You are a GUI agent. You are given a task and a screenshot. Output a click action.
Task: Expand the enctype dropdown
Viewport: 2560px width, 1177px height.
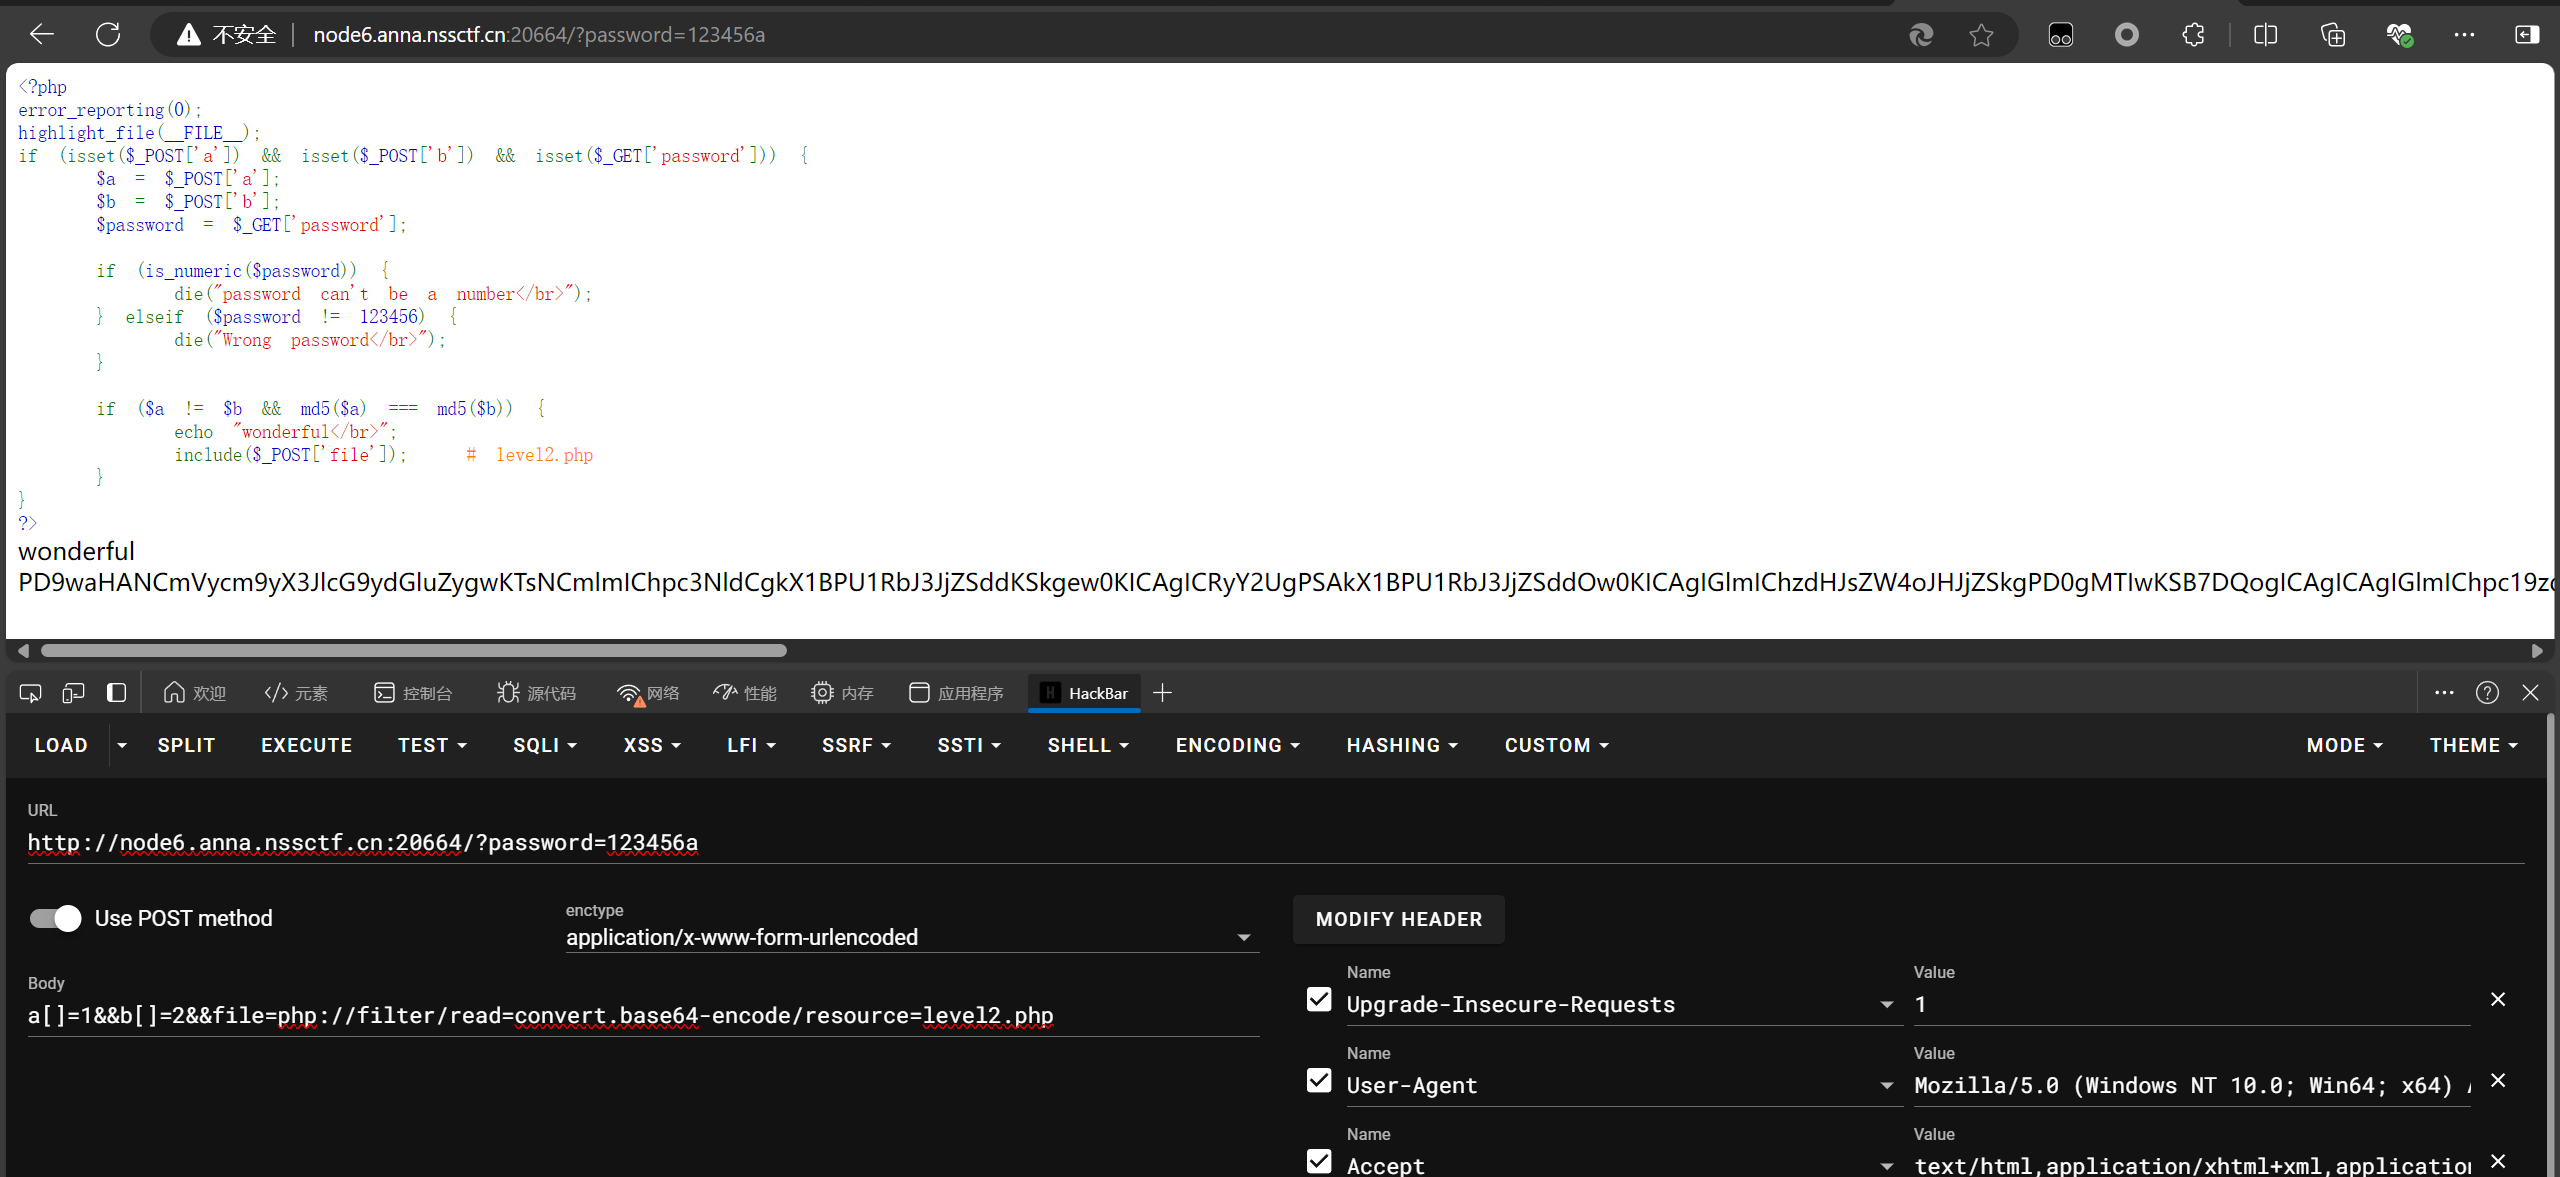[1243, 937]
